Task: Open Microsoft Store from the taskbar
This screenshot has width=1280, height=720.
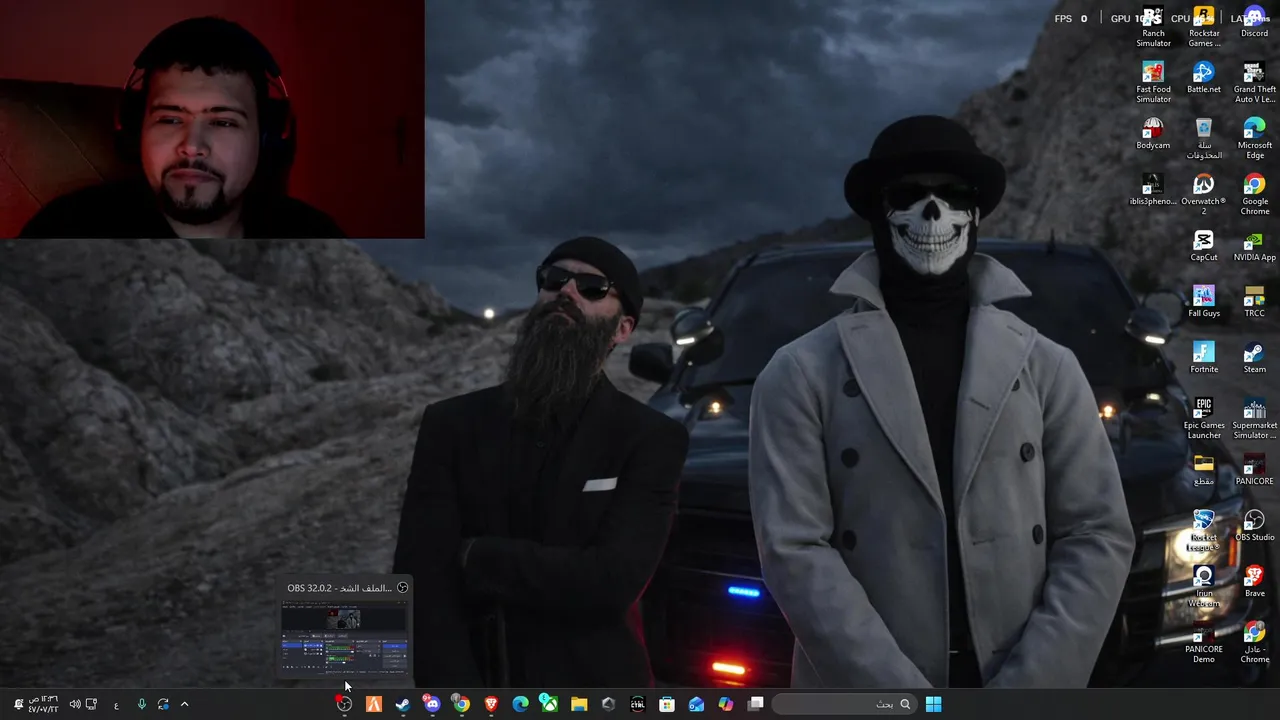Action: pyautogui.click(x=667, y=704)
